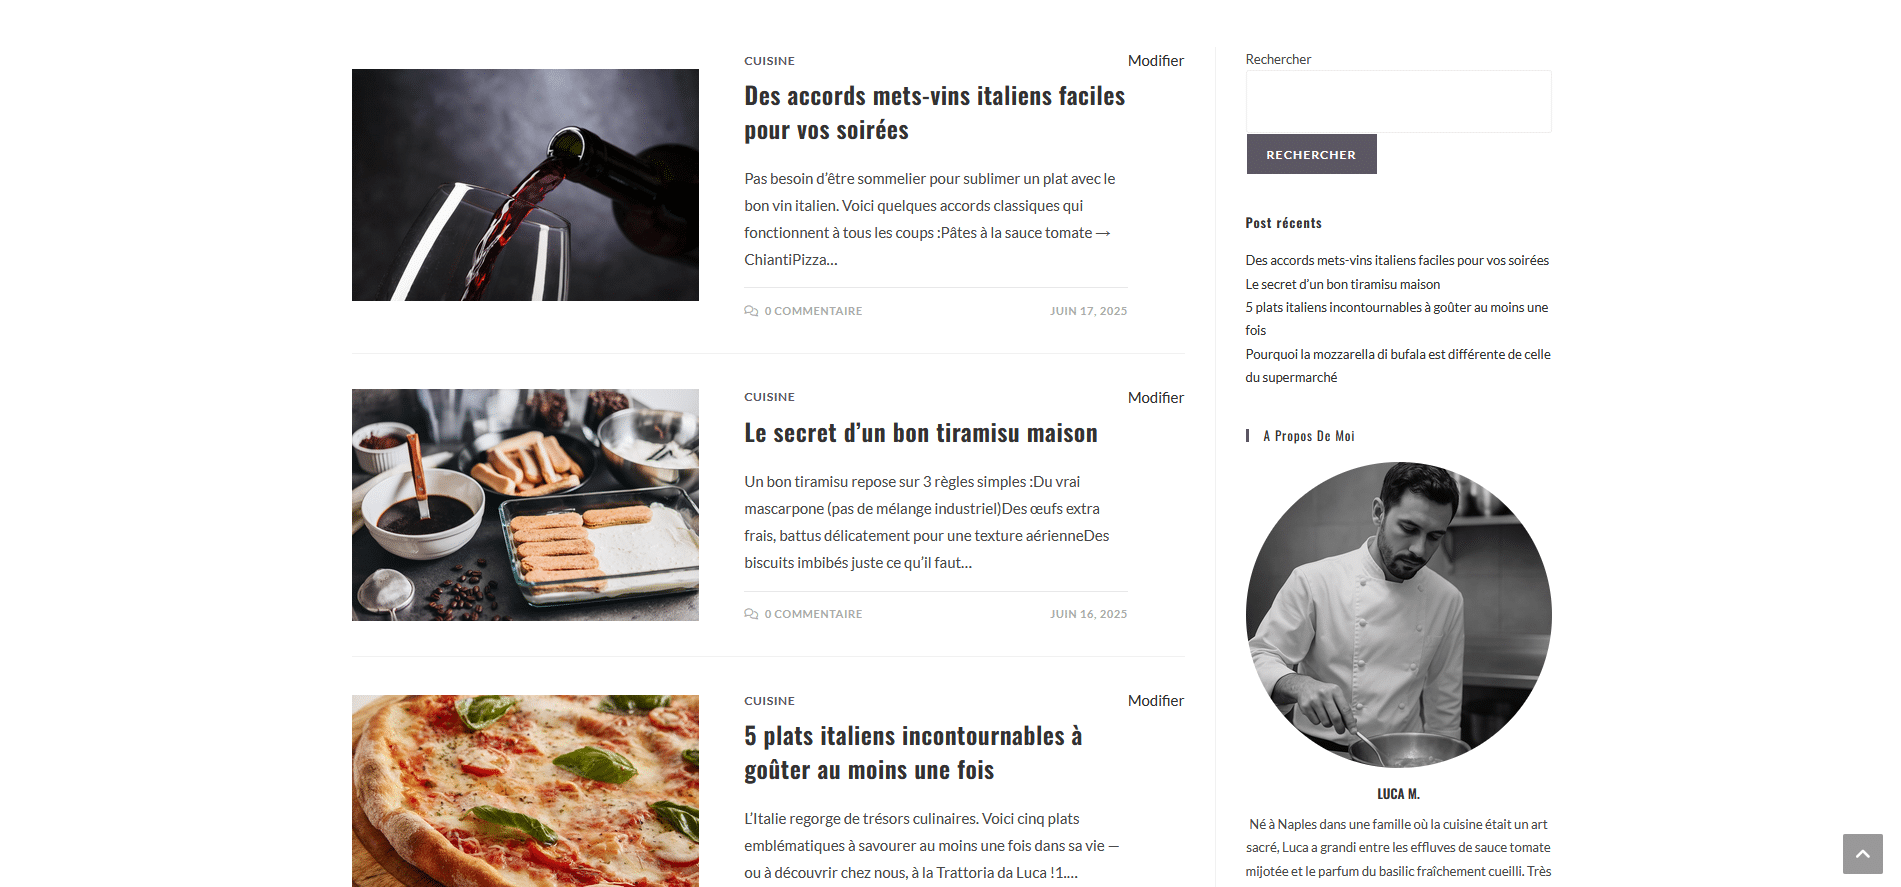Screen dimensions: 1901x887
Task: Open the wine pouring post thumbnail
Action: 525,185
